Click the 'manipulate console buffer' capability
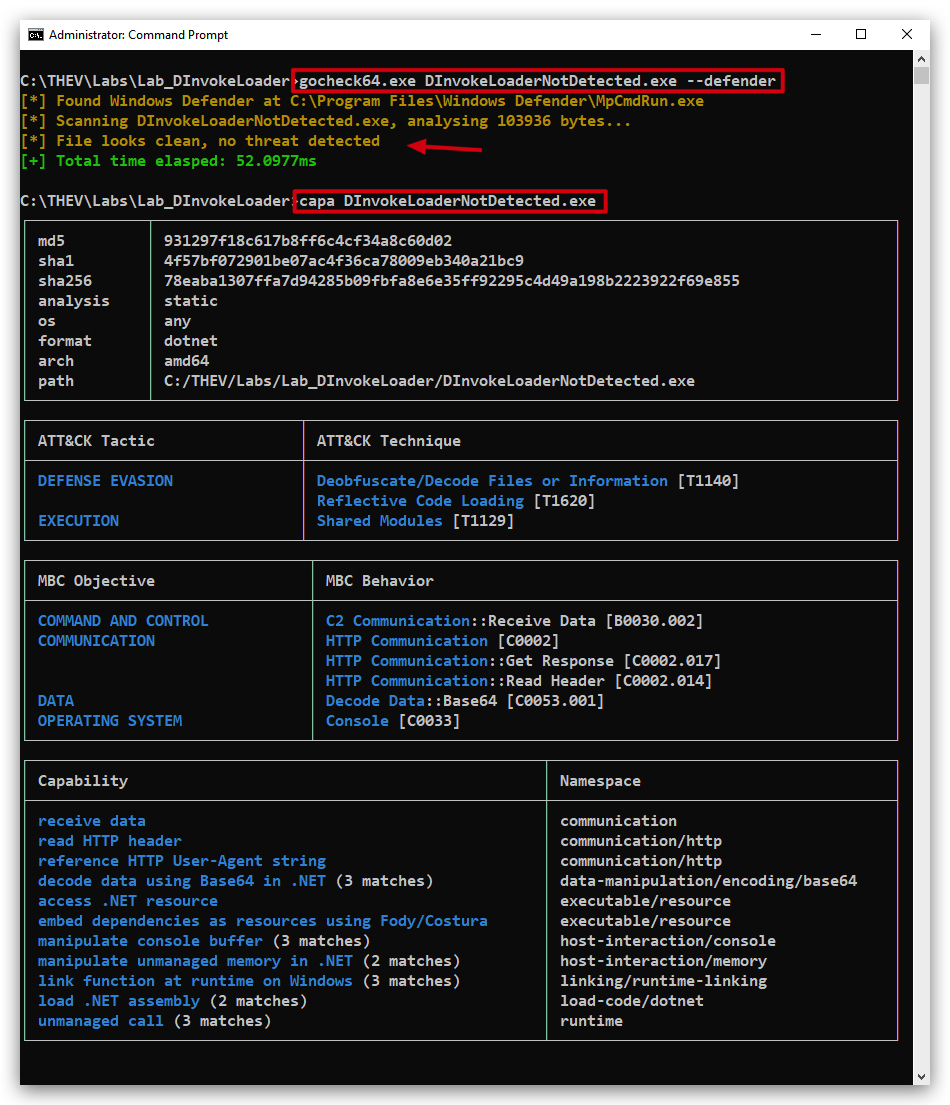Image resolution: width=950 pixels, height=1105 pixels. coord(150,941)
